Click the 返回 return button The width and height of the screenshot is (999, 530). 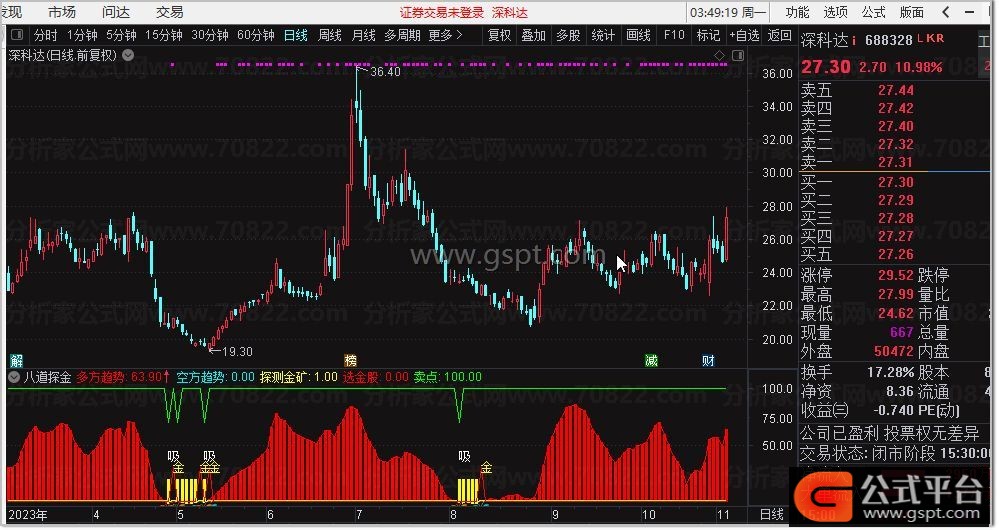pyautogui.click(x=779, y=35)
